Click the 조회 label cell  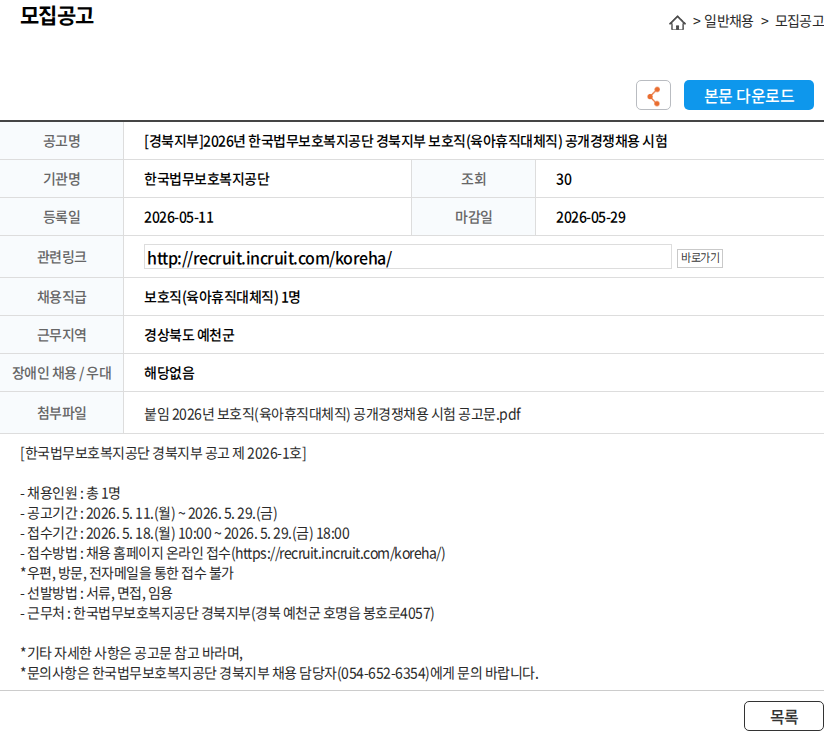click(473, 179)
